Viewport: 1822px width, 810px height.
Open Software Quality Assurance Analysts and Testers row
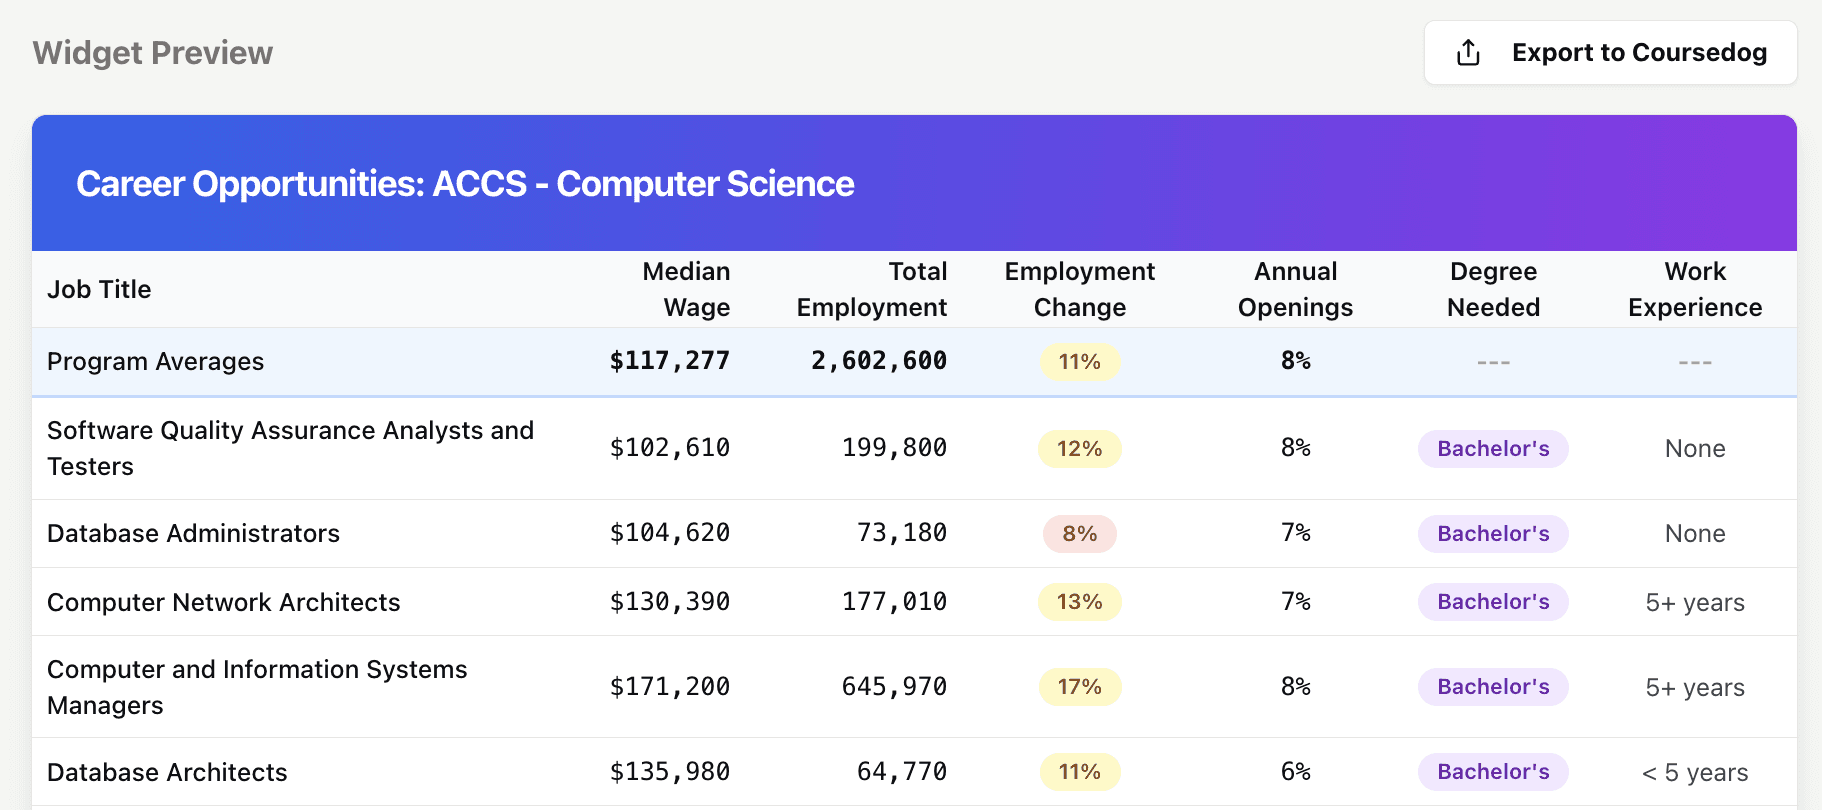[x=290, y=448]
